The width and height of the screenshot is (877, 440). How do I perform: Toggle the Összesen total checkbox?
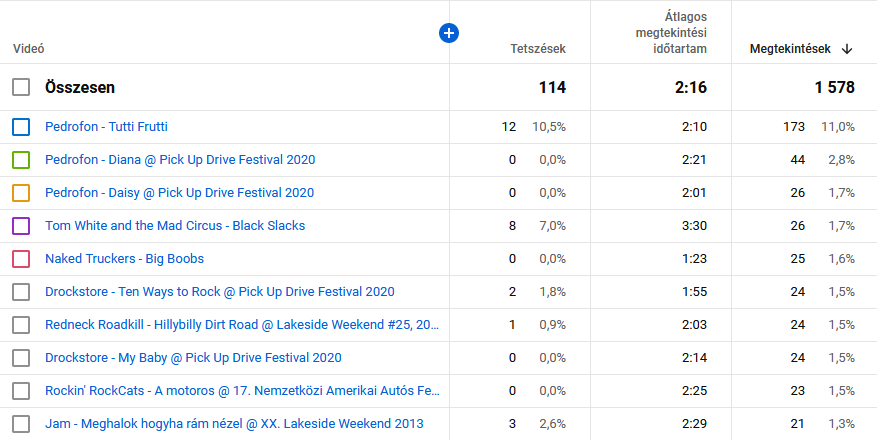pos(21,88)
